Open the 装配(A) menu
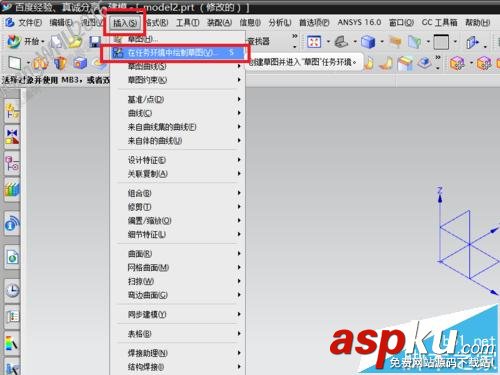500x375 pixels. point(219,23)
